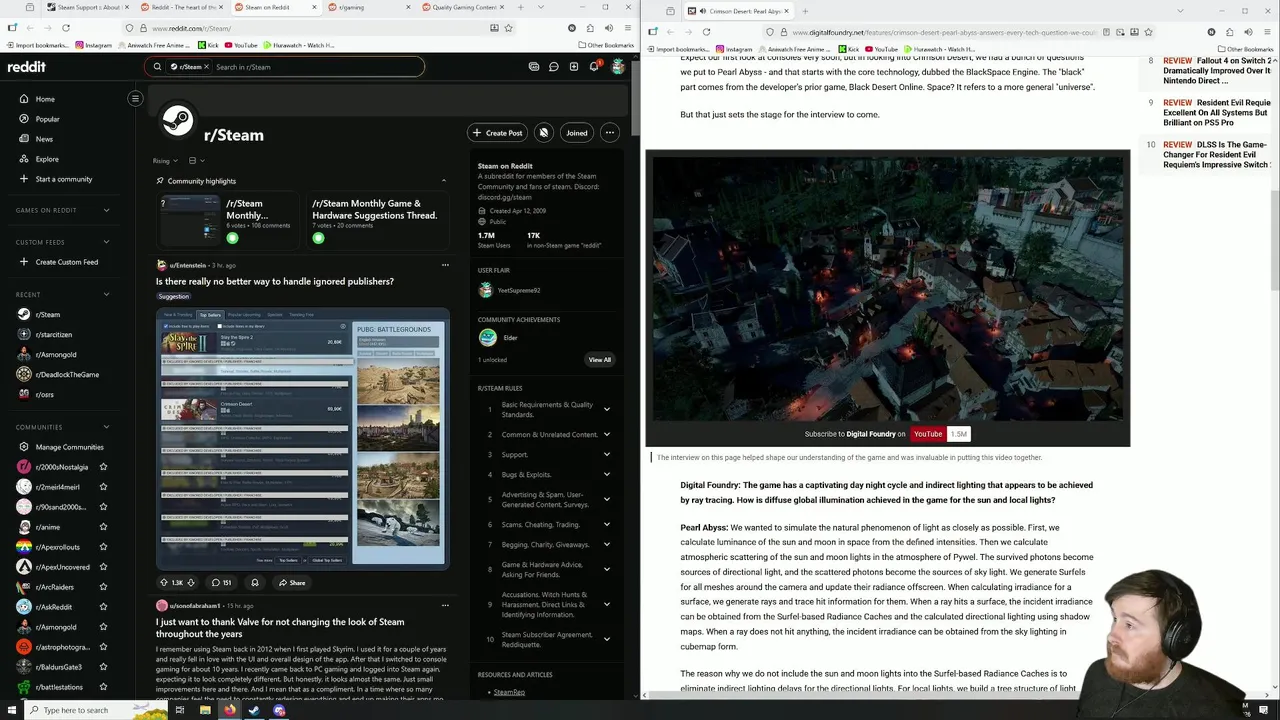Open the 151 comments on publishers post
The image size is (1280, 720).
[x=221, y=582]
